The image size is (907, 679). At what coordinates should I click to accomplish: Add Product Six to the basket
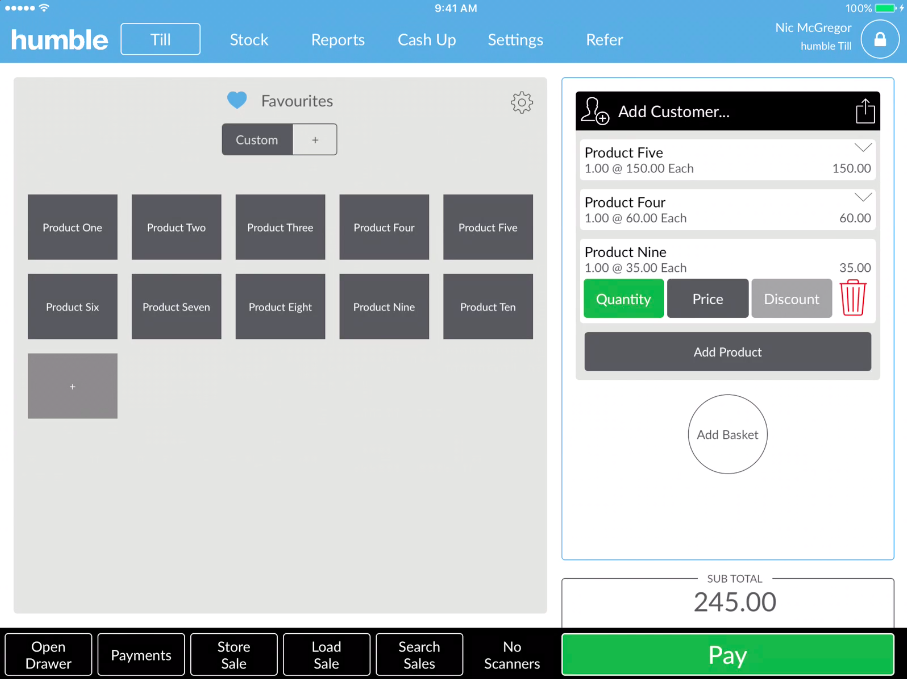point(72,307)
